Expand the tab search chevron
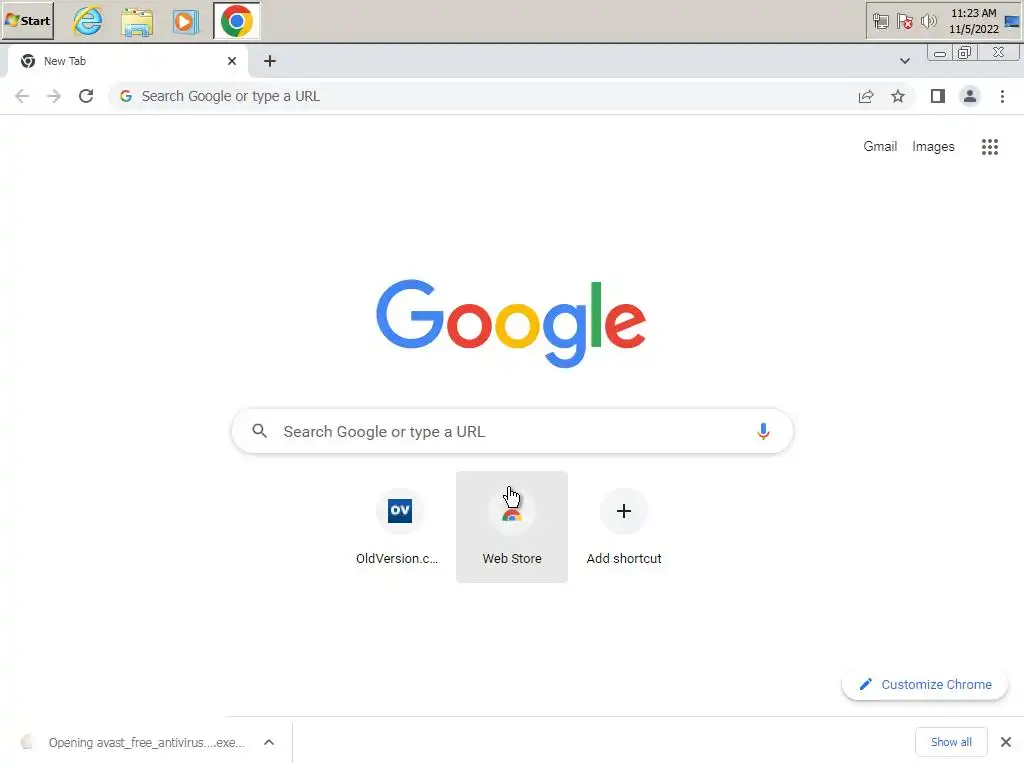Viewport: 1024px width, 768px height. coord(904,61)
